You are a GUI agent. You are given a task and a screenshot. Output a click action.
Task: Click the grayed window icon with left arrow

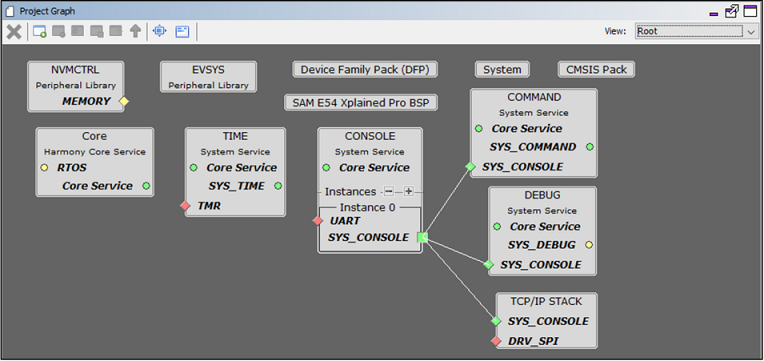pyautogui.click(x=115, y=31)
